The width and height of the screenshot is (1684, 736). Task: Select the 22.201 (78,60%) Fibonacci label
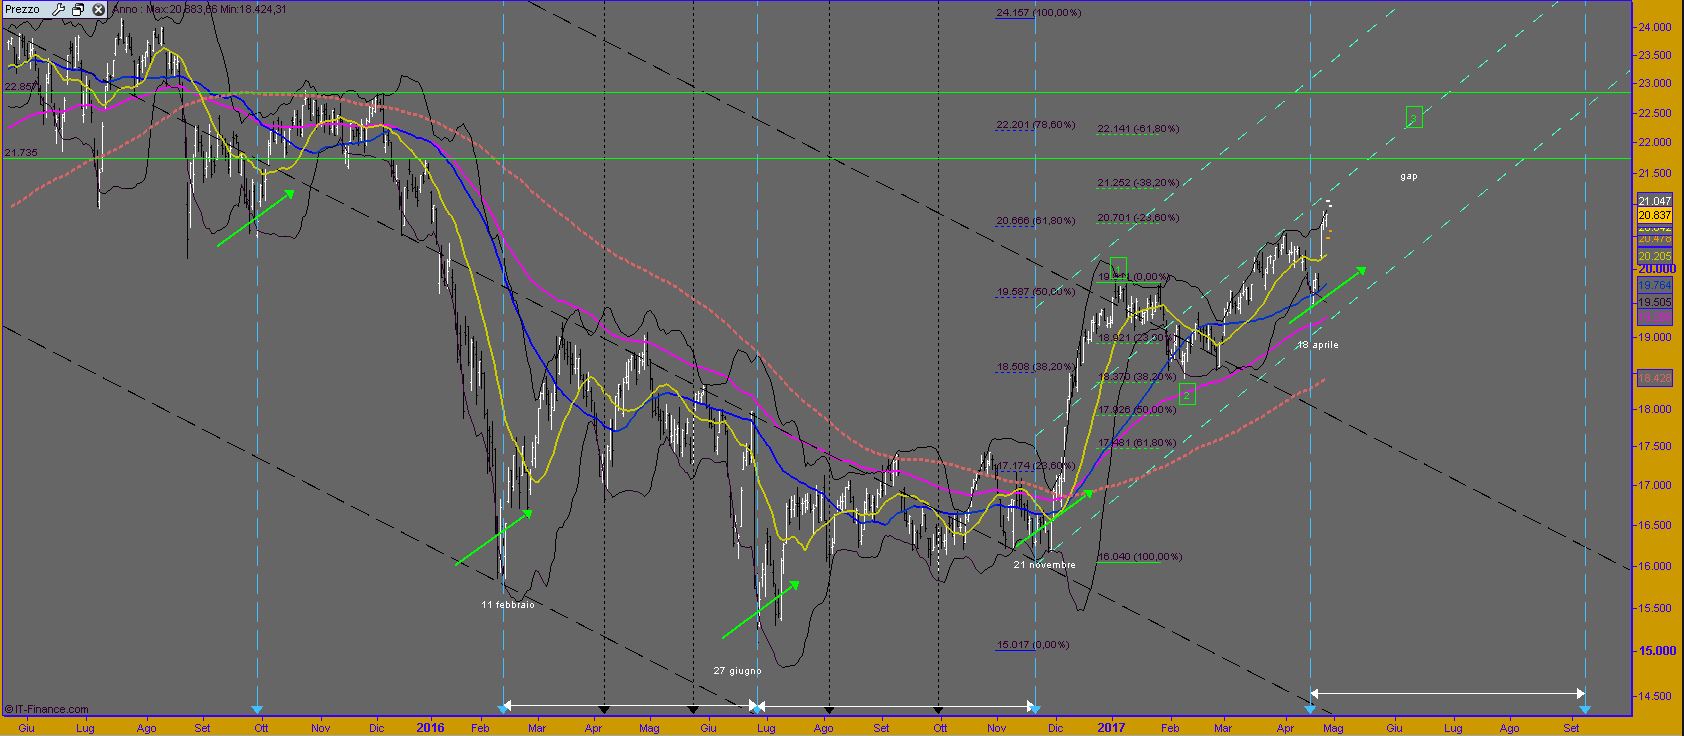pos(1036,125)
